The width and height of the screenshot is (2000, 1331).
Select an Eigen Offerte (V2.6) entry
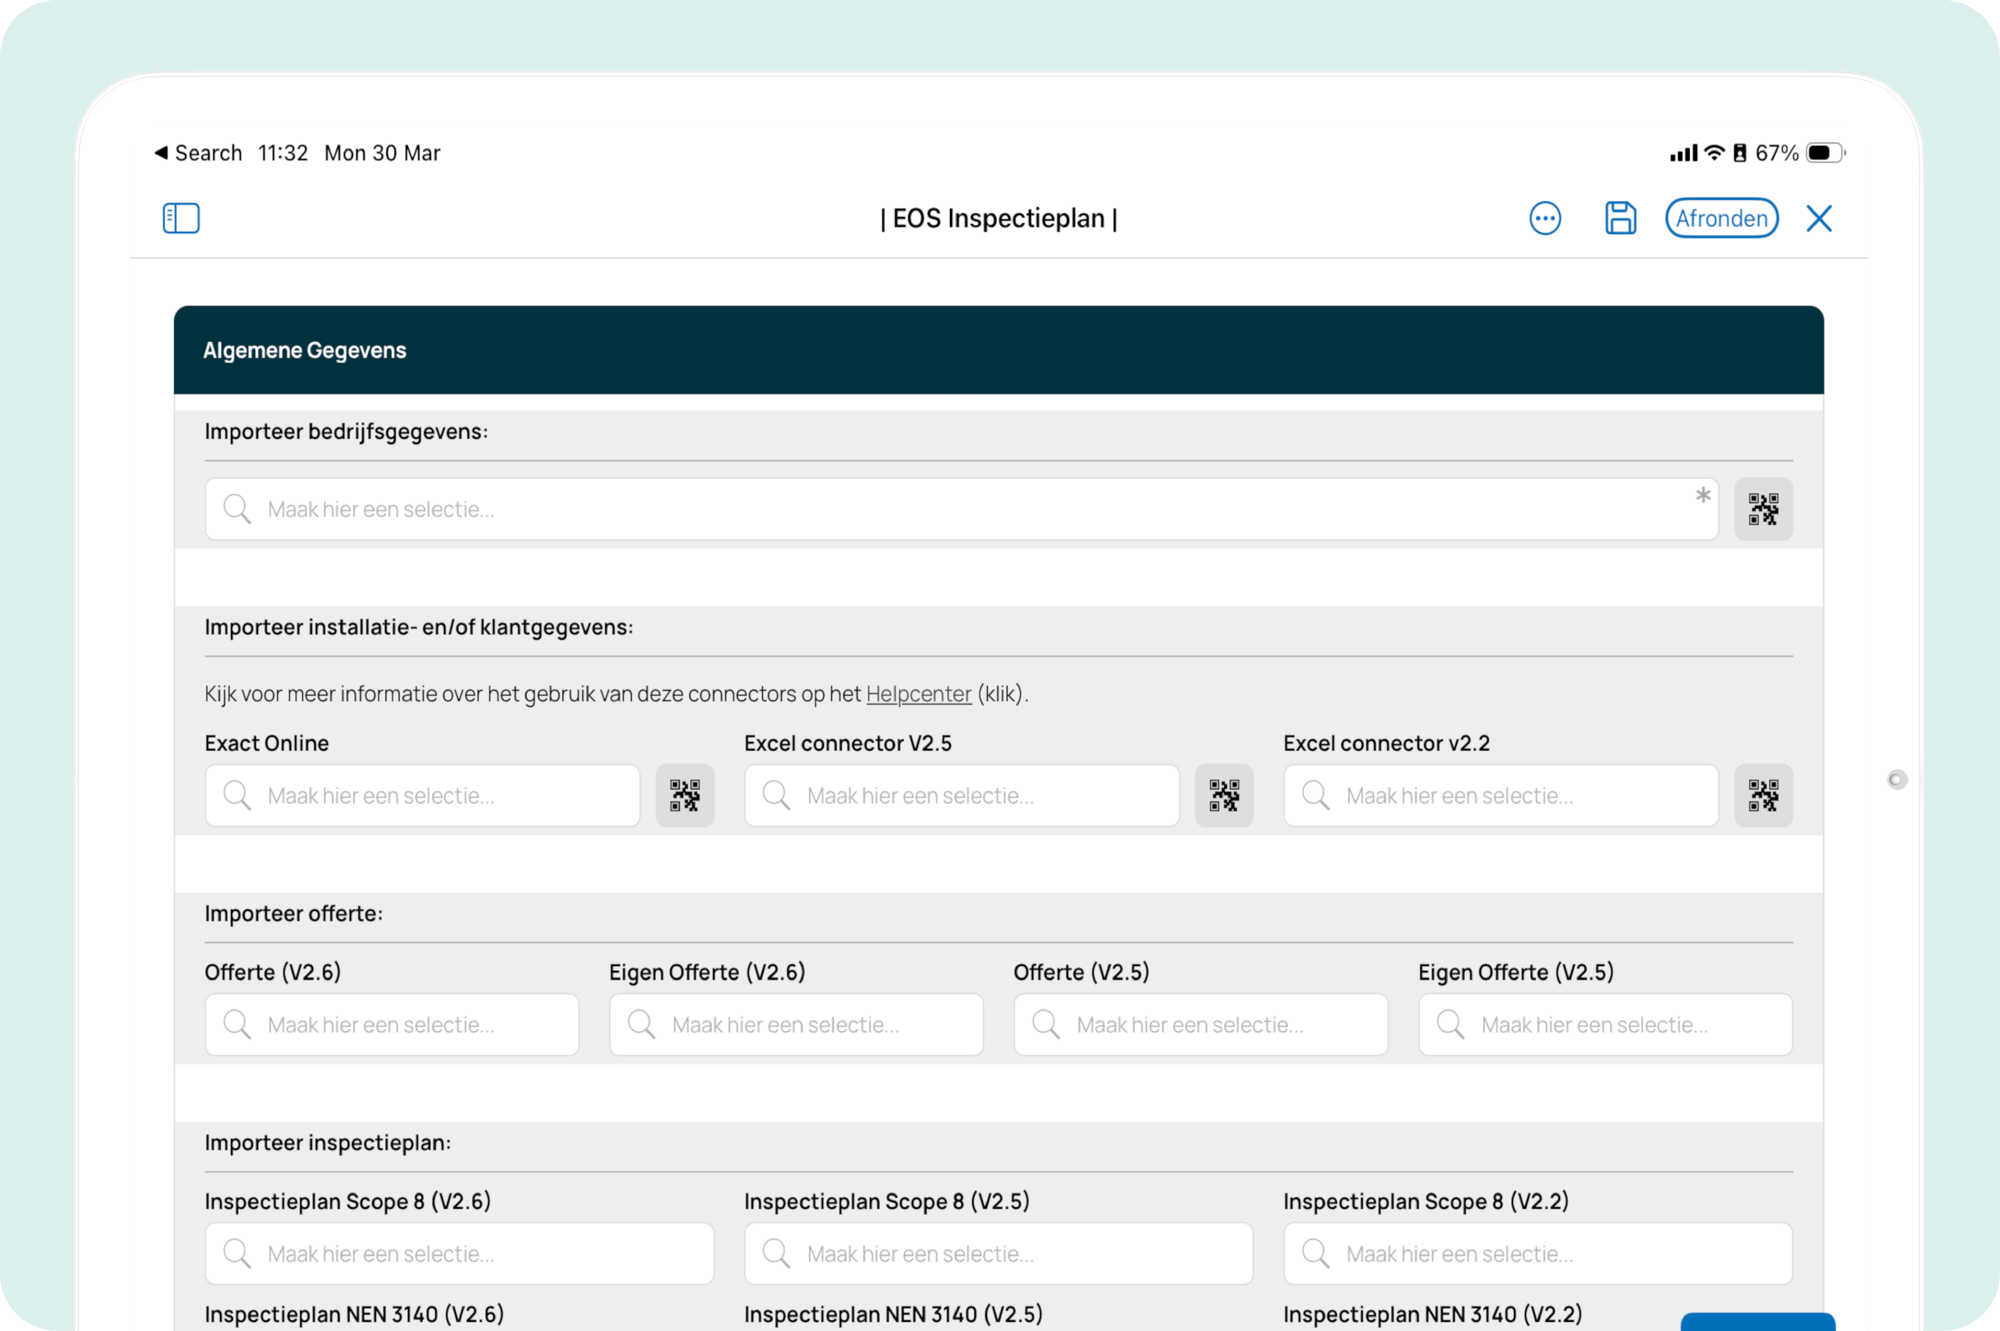coord(796,1025)
